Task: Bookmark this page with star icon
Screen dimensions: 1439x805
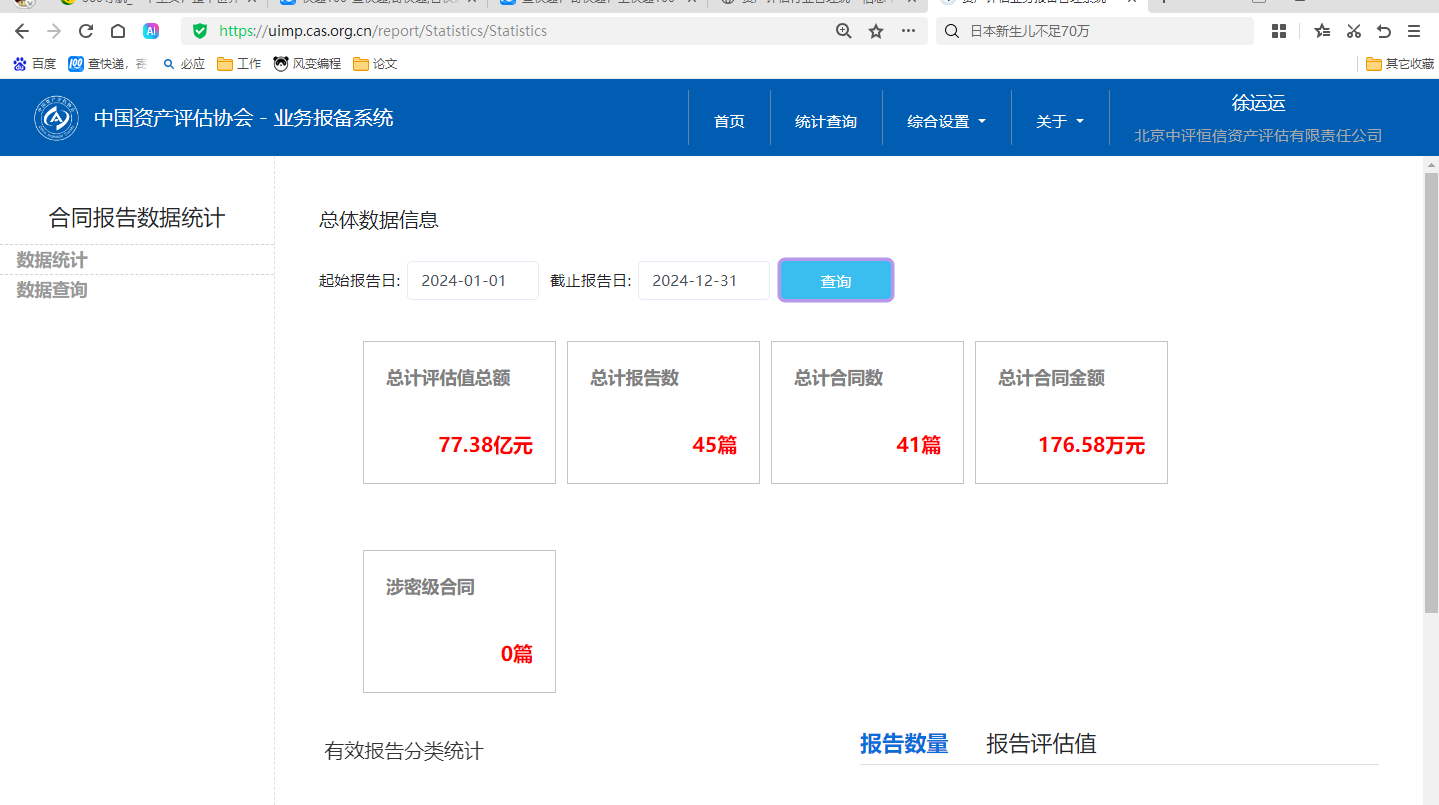Action: pos(876,31)
